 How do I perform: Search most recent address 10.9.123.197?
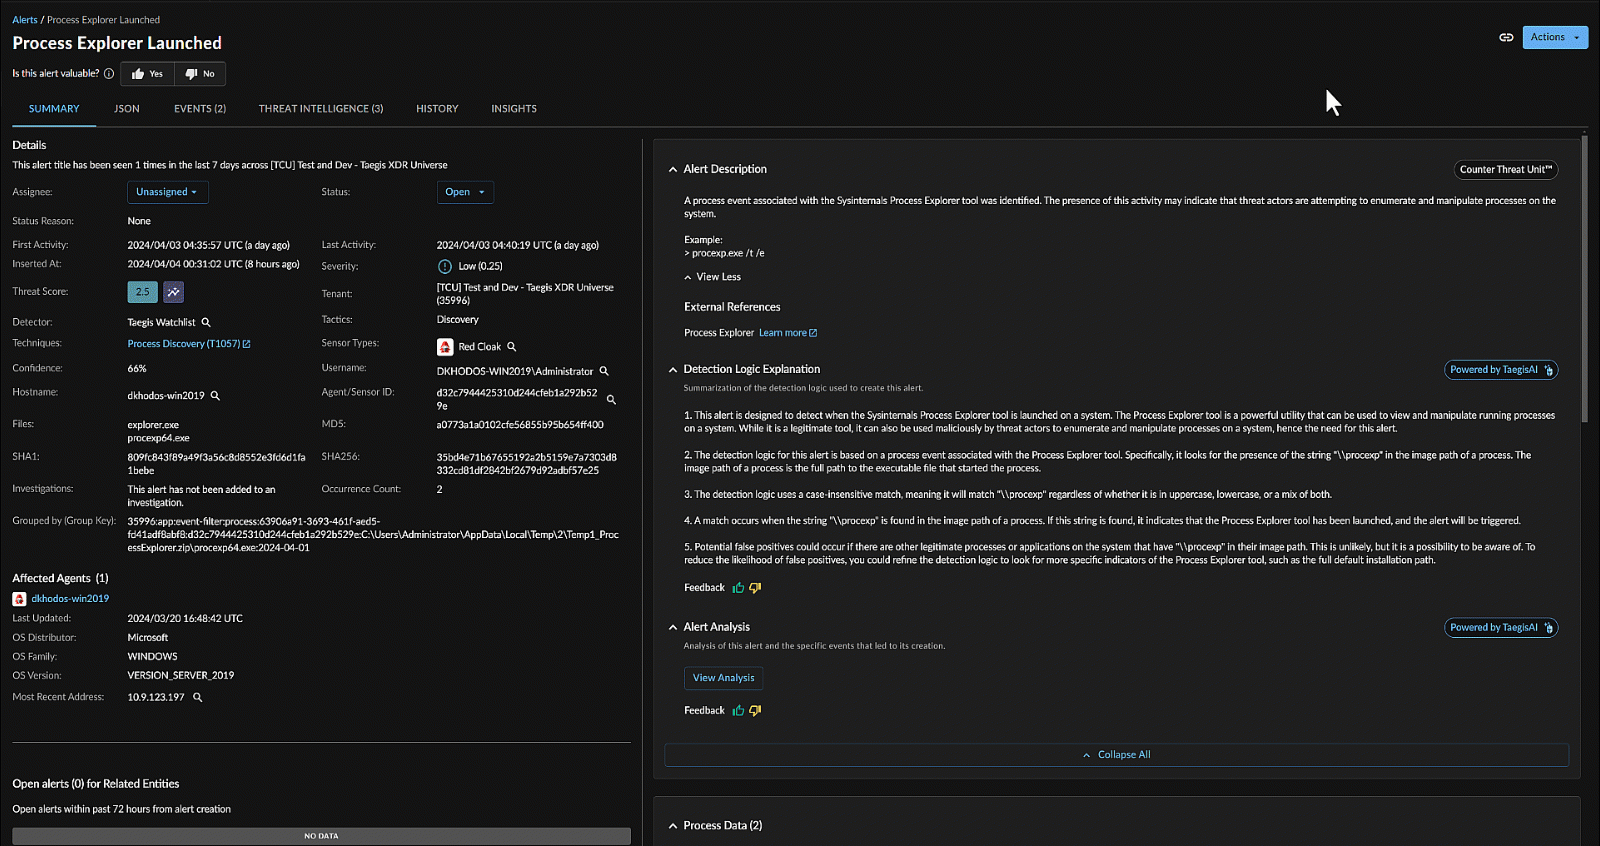[198, 698]
